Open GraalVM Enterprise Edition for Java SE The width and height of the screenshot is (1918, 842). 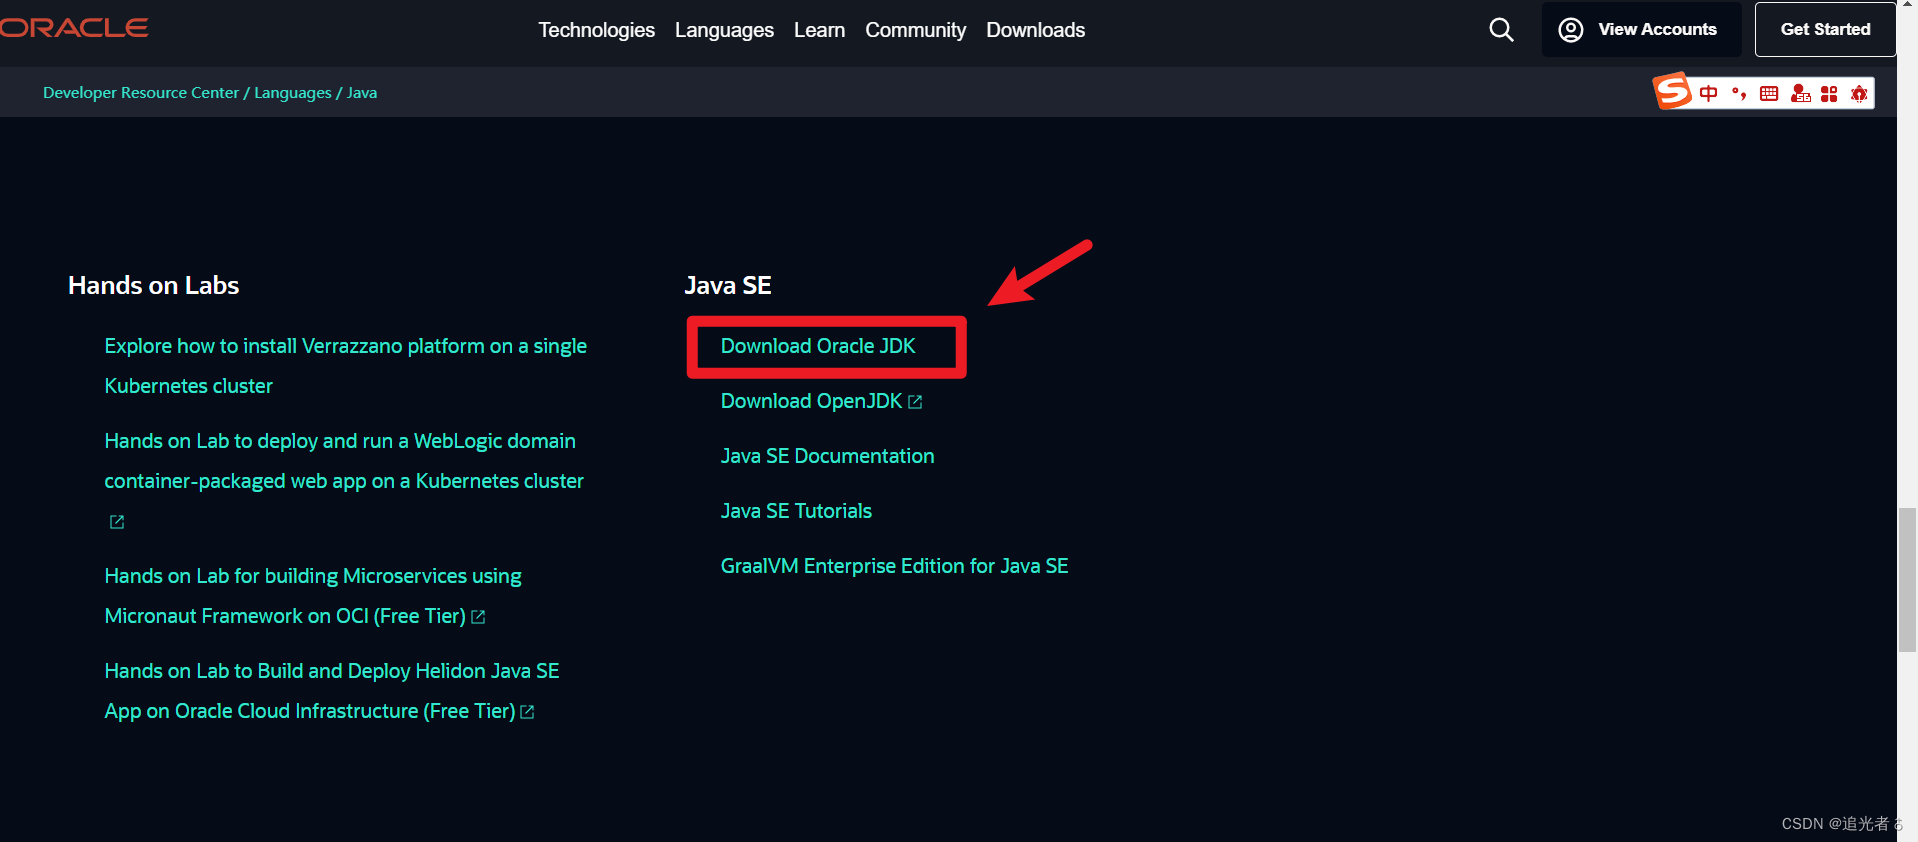[x=894, y=566]
